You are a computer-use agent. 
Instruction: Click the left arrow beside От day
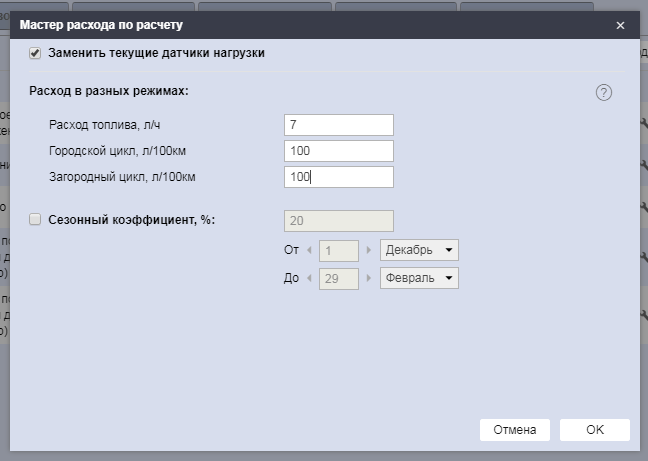click(x=310, y=250)
